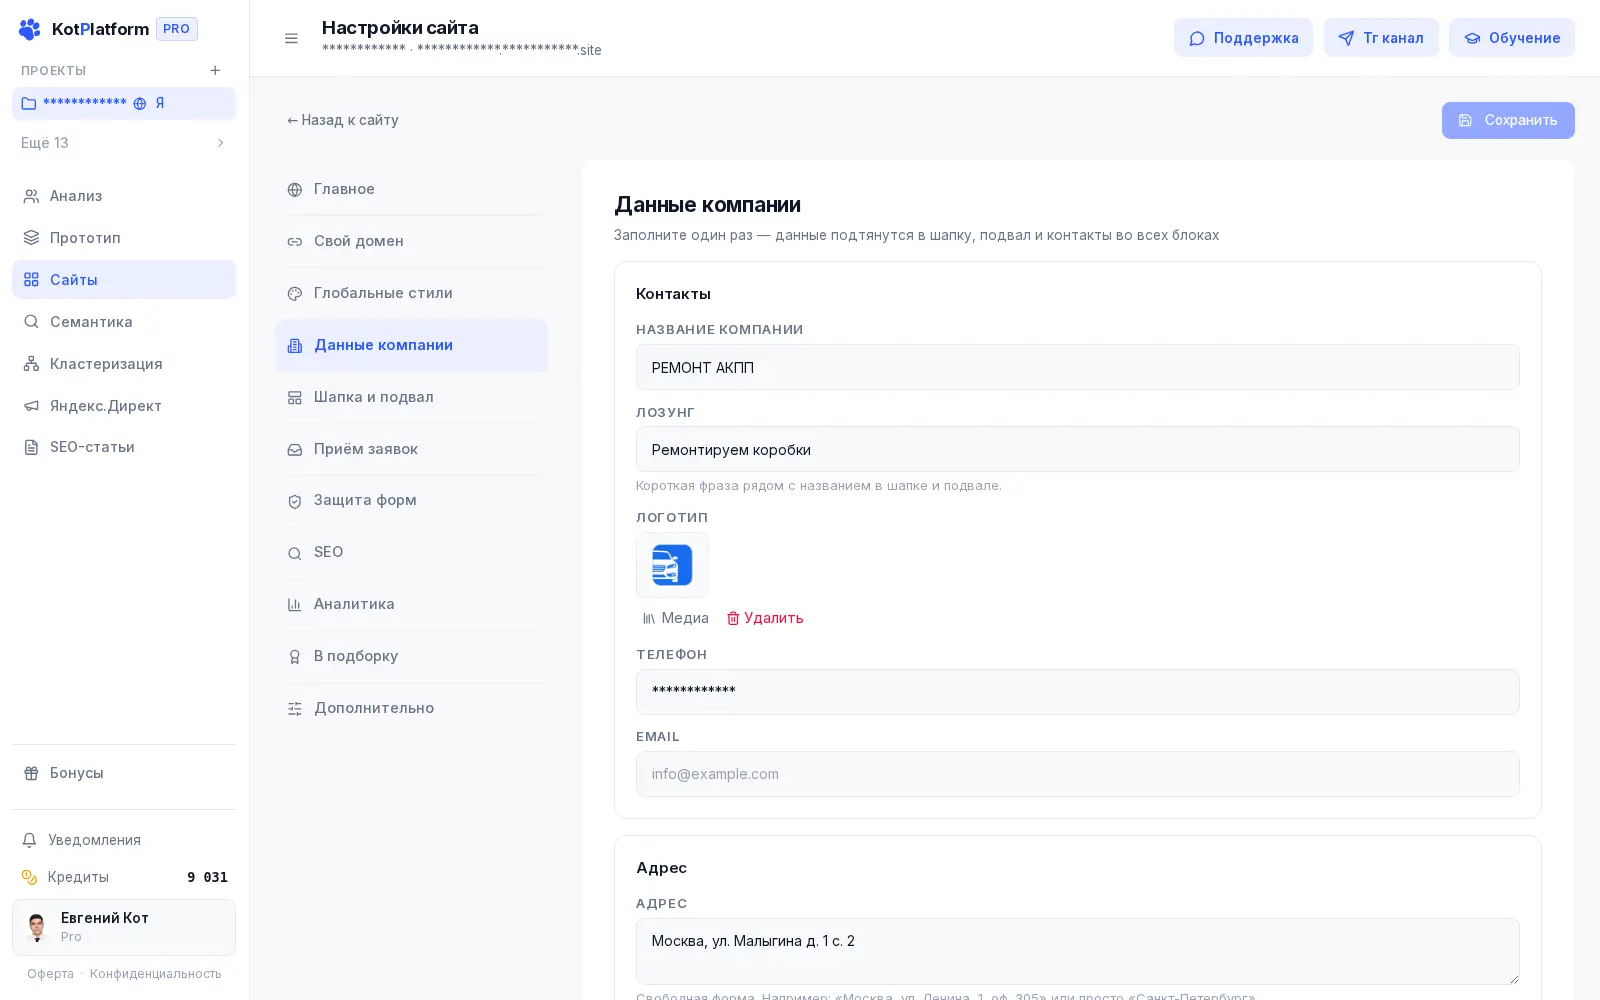Click the Дополнительно sliders icon
Viewport: 1600px width, 1000px height.
[x=295, y=709]
